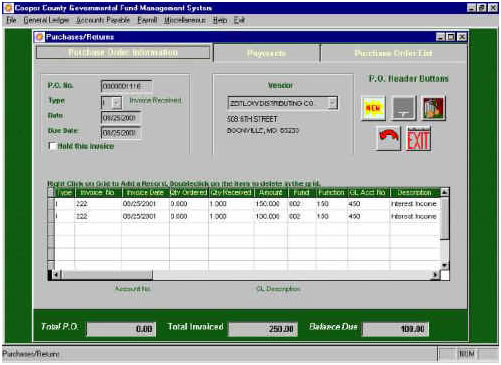Select the second grid row selector

(51, 216)
